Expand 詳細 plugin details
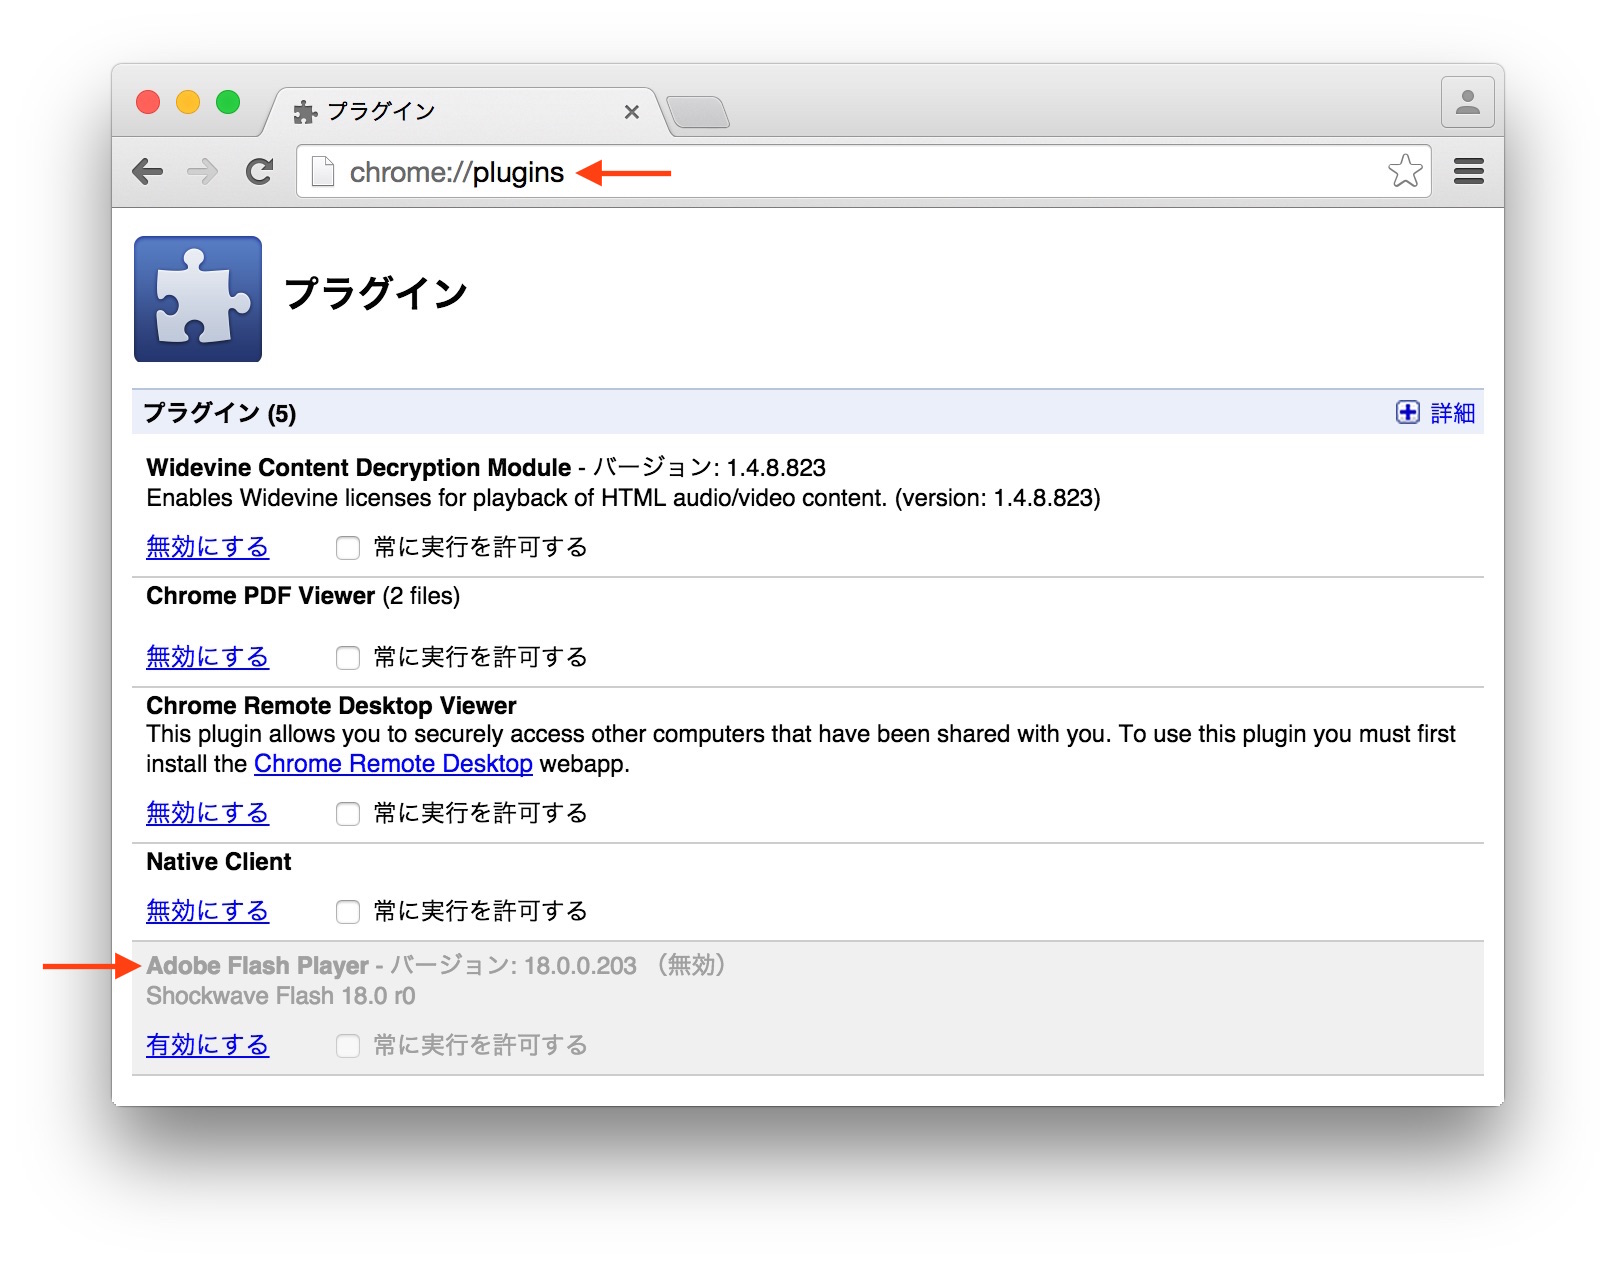This screenshot has height=1266, width=1616. tap(1435, 413)
